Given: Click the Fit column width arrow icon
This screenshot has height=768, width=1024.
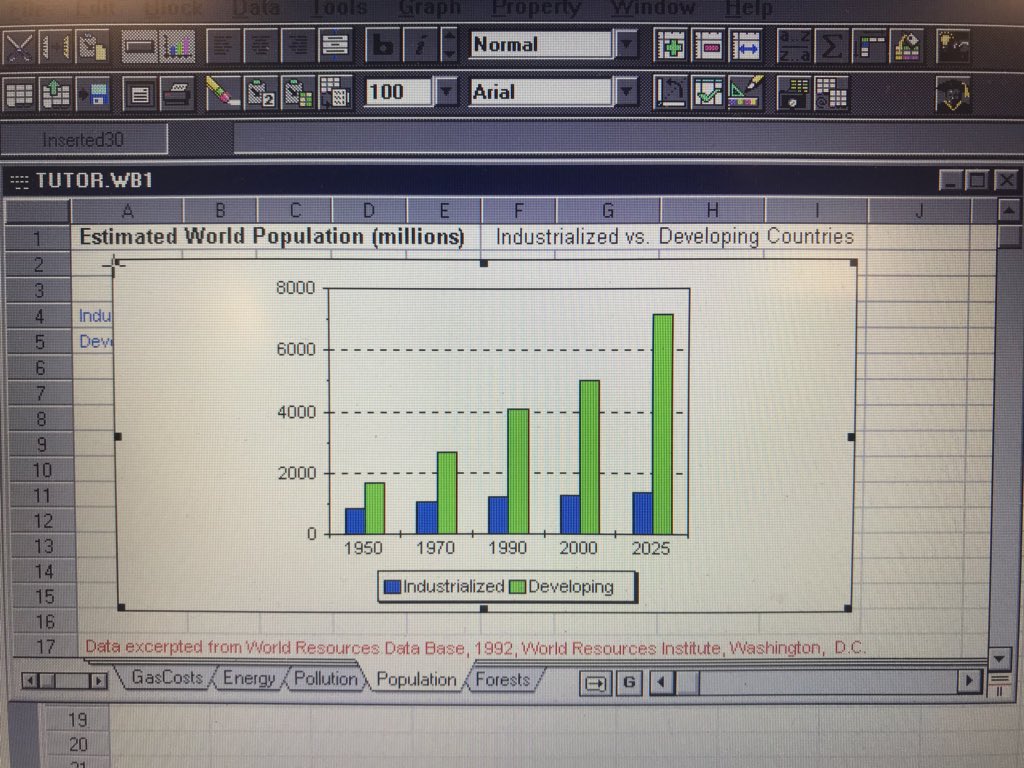Looking at the screenshot, I should click(745, 46).
